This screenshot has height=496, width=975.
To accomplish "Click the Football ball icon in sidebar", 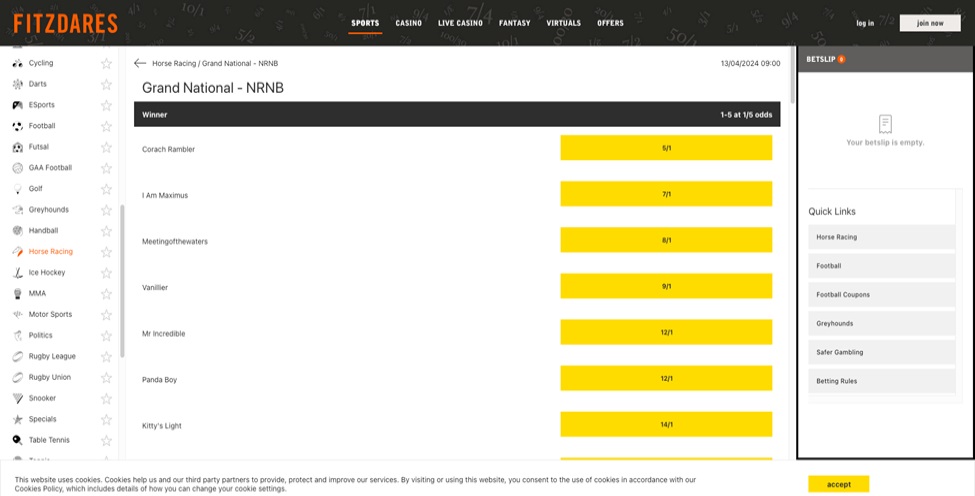I will tap(18, 126).
